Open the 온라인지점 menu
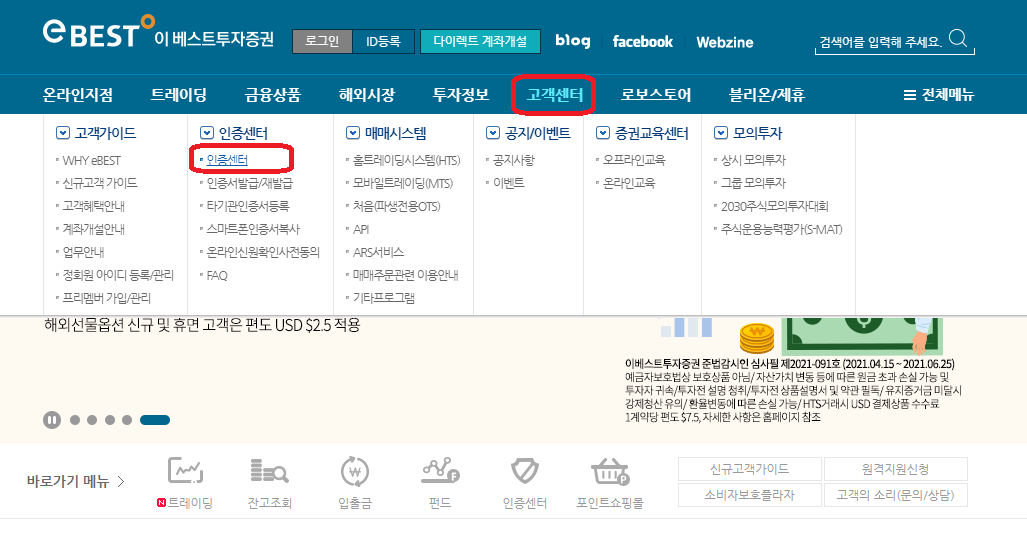The height and width of the screenshot is (548, 1027). 78,95
